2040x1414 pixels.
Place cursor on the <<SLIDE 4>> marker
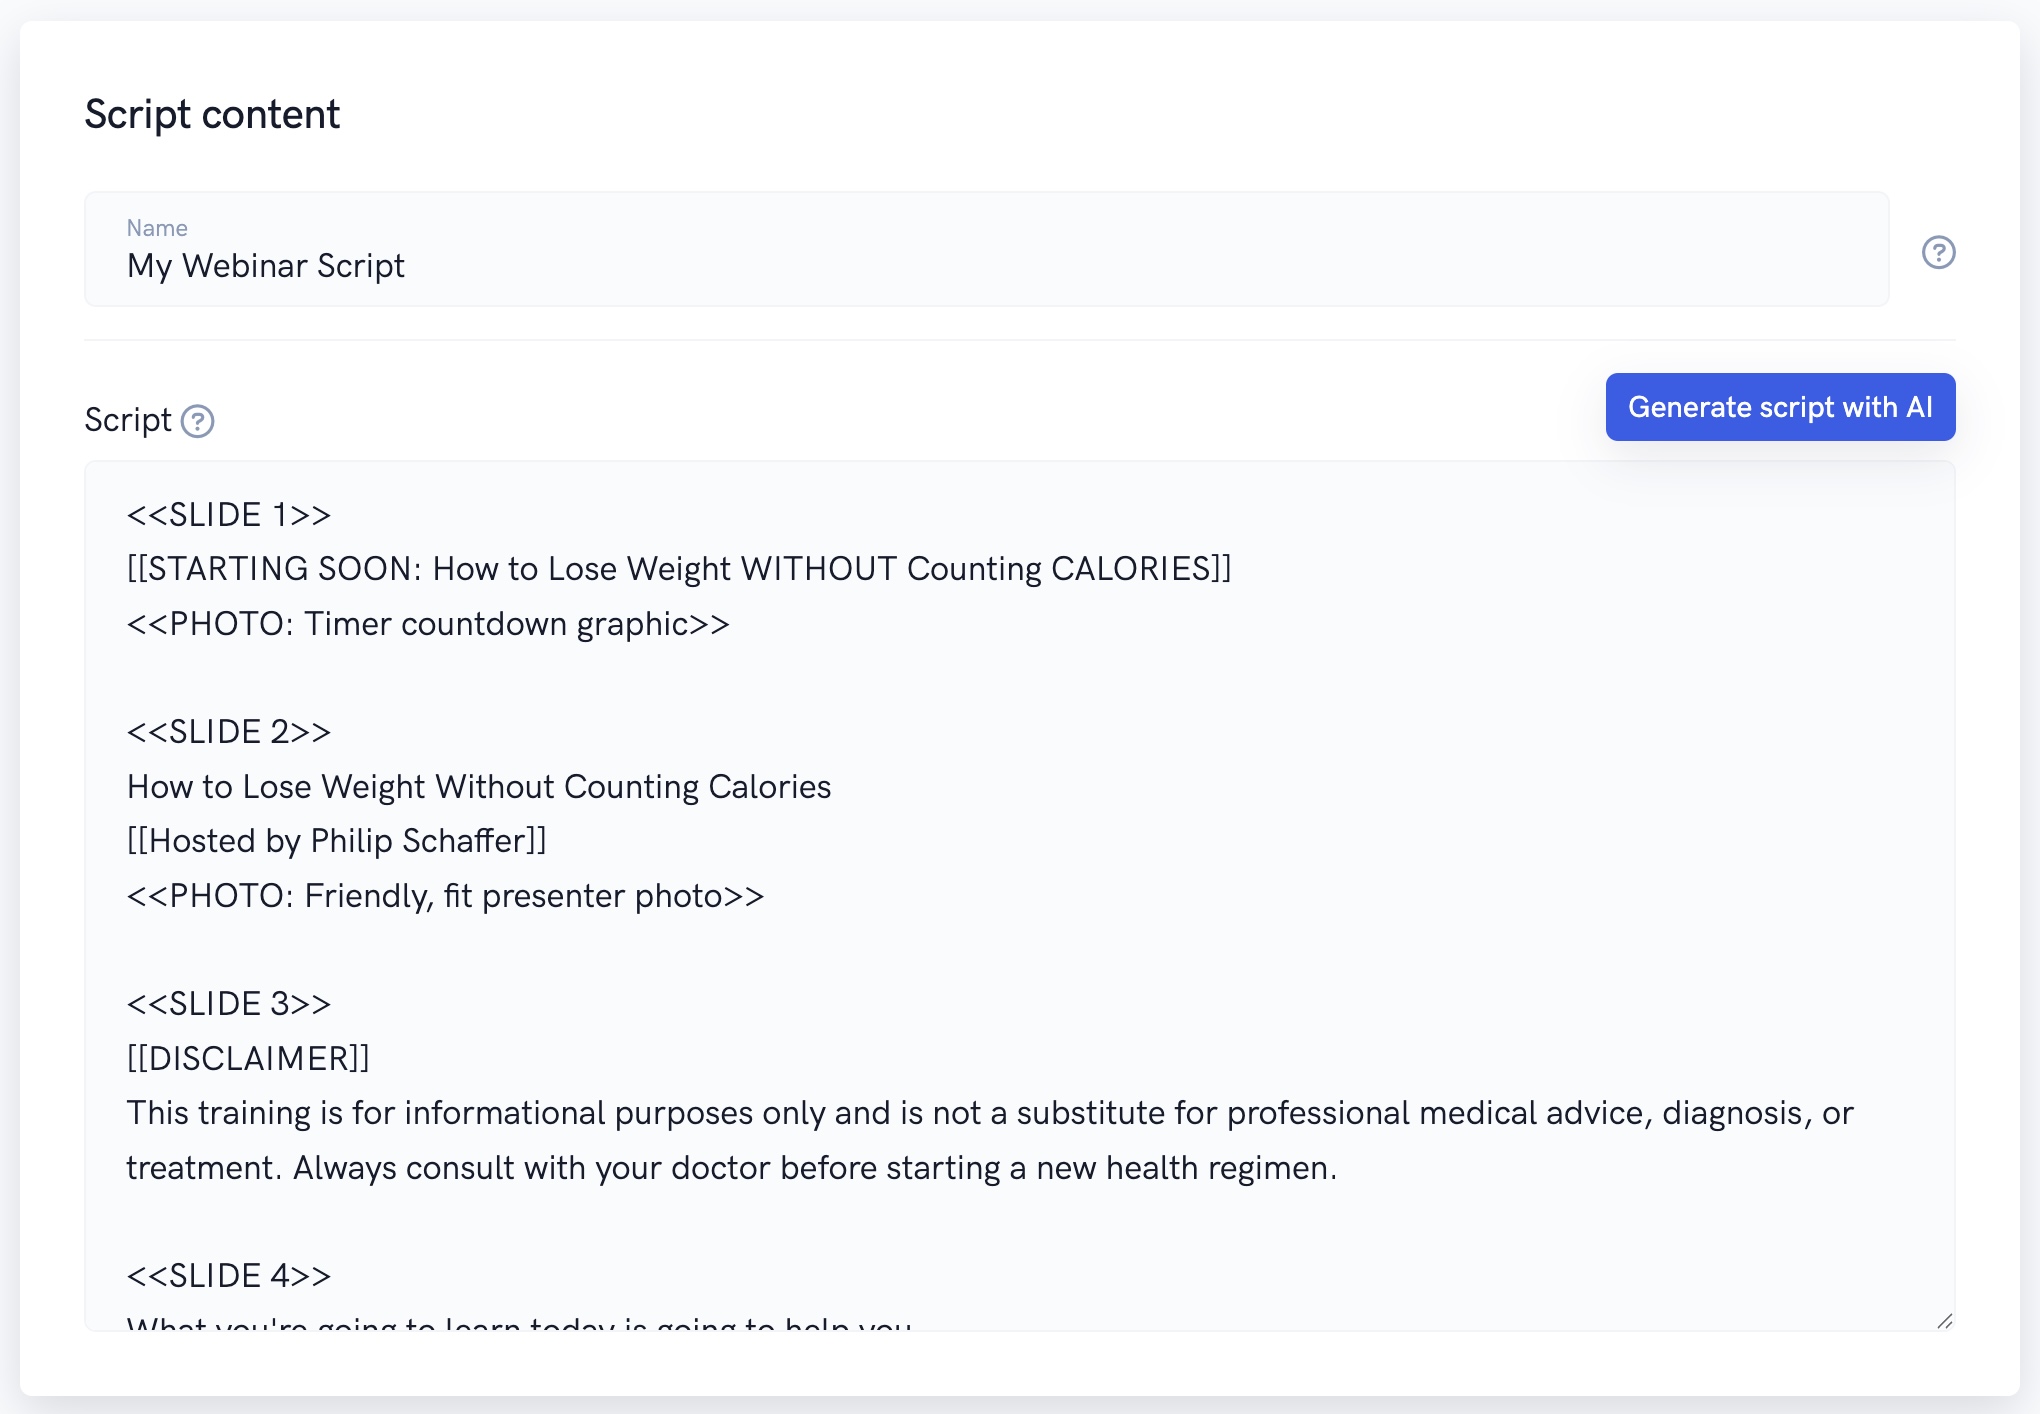click(229, 1275)
